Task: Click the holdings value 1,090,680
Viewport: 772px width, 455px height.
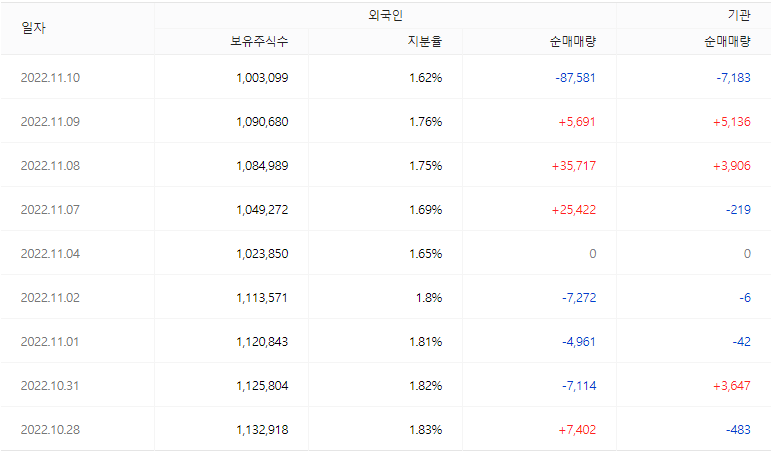Action: coord(262,122)
